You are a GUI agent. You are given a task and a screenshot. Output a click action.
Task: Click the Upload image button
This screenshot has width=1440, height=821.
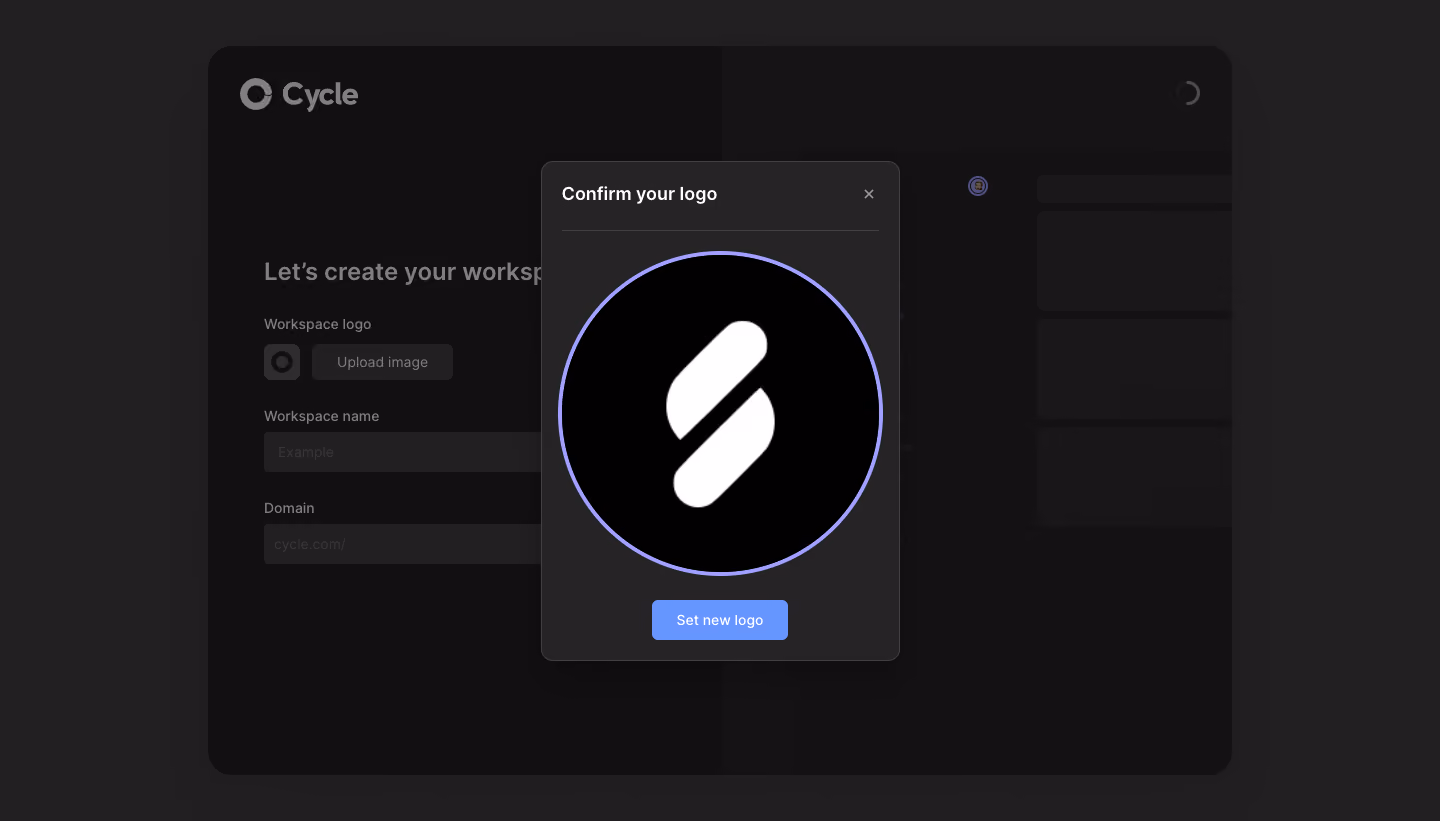pos(382,362)
